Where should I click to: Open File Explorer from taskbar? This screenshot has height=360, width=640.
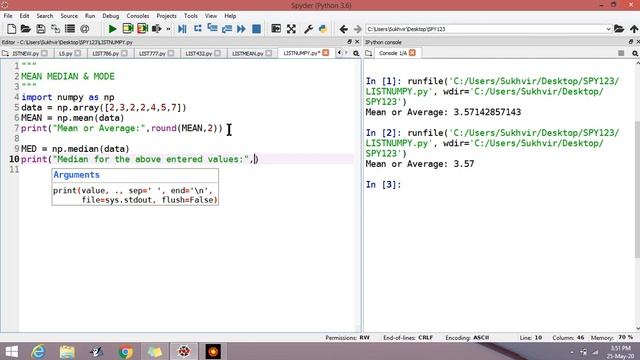pyautogui.click(x=67, y=351)
